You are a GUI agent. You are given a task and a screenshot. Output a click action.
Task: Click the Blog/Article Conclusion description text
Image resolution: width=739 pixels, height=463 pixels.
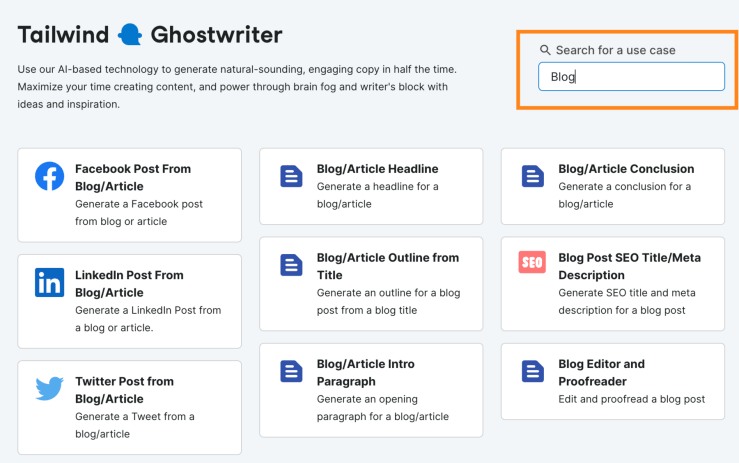tap(624, 195)
